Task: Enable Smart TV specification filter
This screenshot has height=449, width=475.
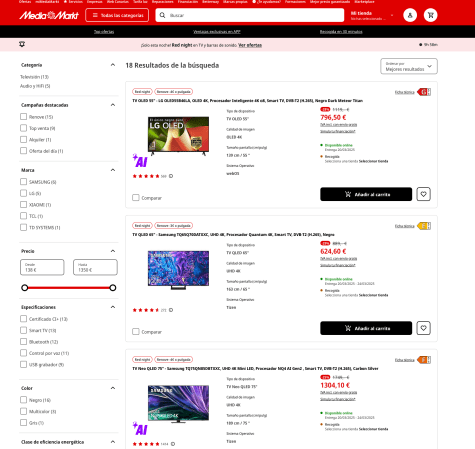Action: [23, 330]
